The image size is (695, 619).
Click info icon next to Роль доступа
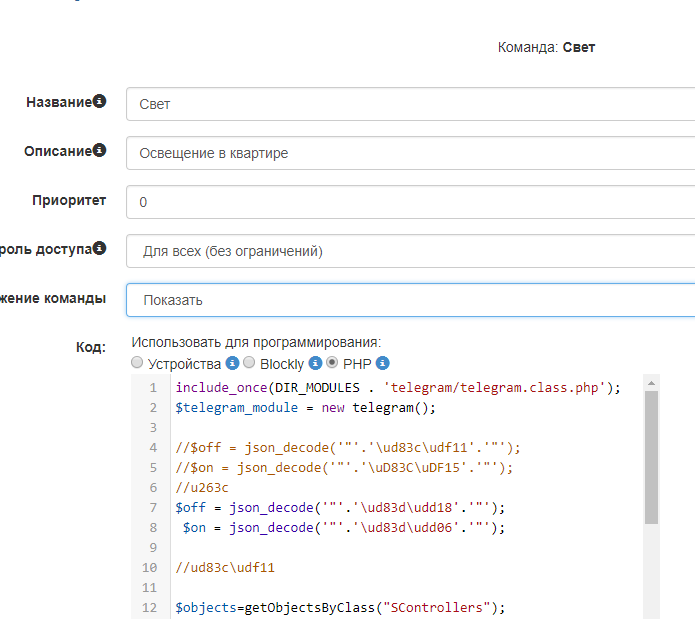pyautogui.click(x=99, y=249)
